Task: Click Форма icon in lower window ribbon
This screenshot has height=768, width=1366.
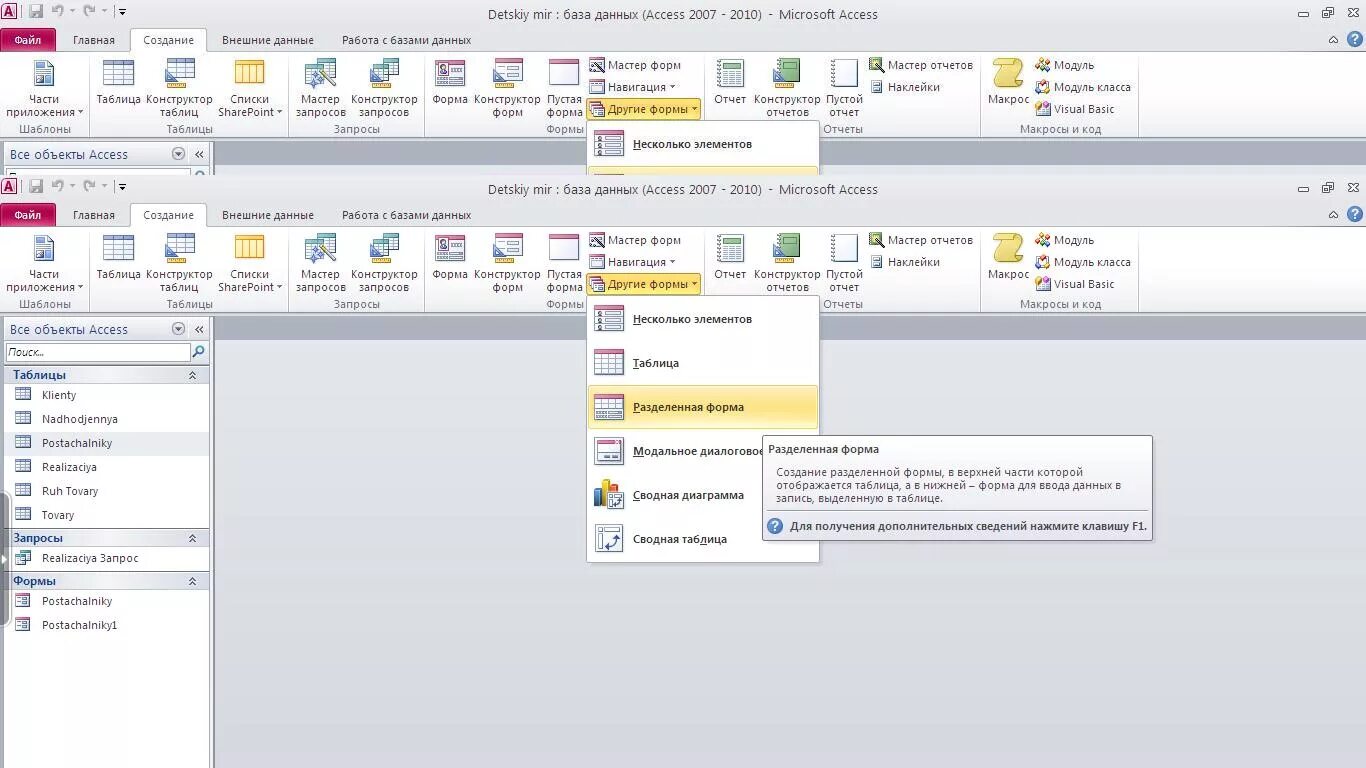Action: 450,257
